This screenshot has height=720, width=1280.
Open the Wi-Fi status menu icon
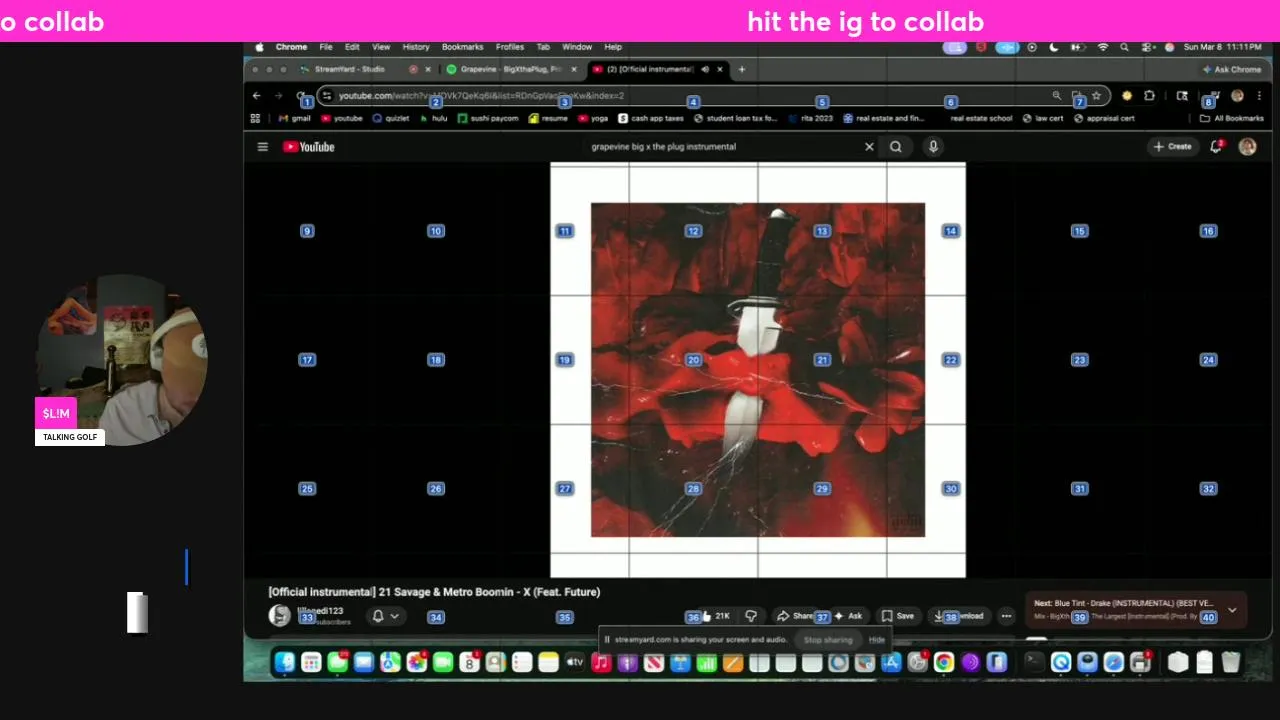1103,47
